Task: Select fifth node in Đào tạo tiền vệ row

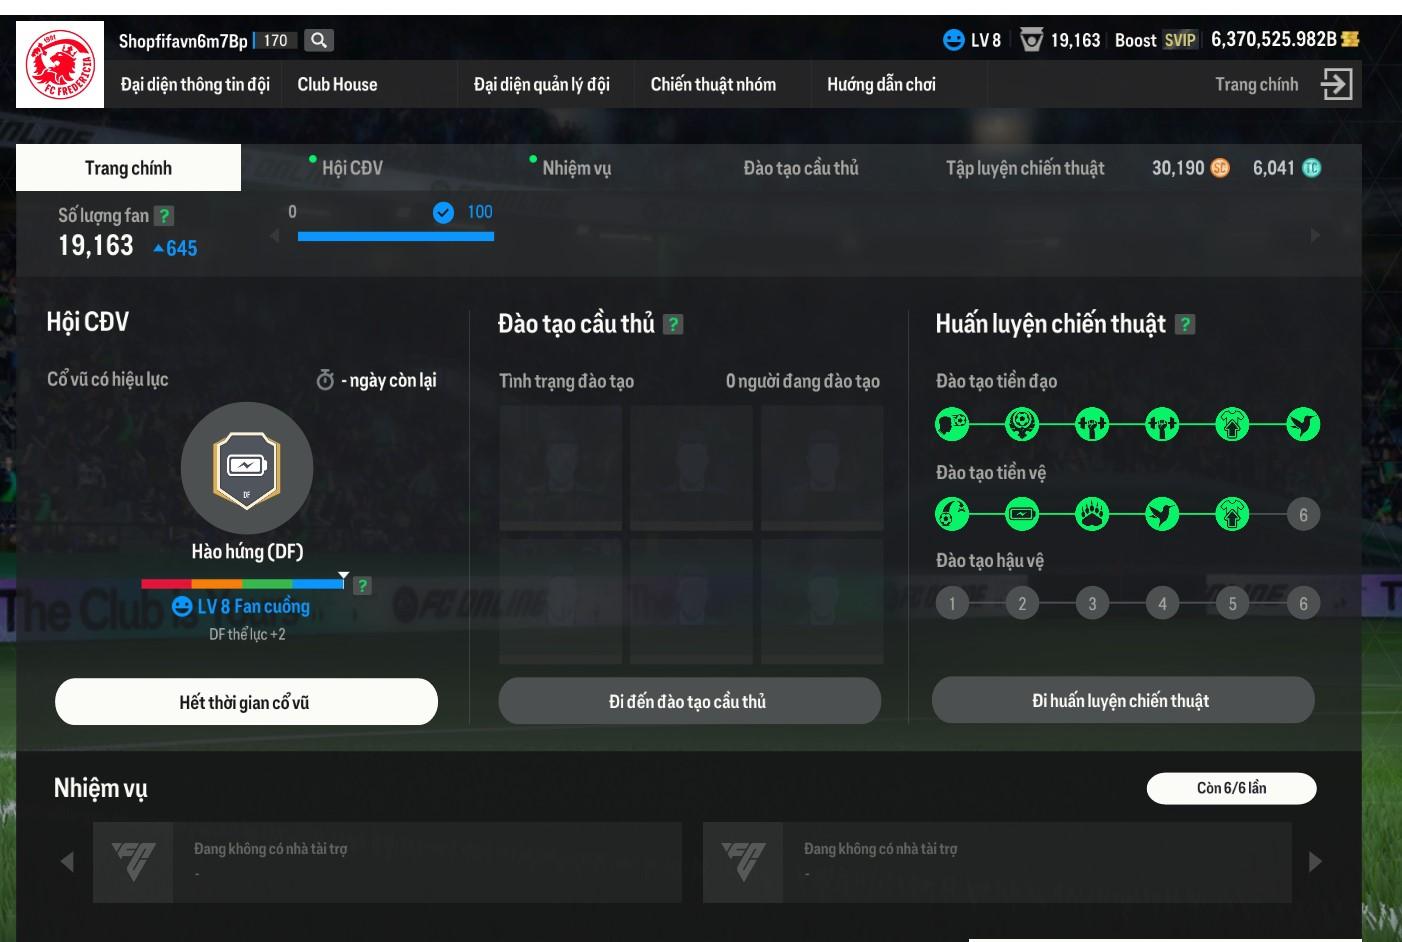Action: (1232, 515)
